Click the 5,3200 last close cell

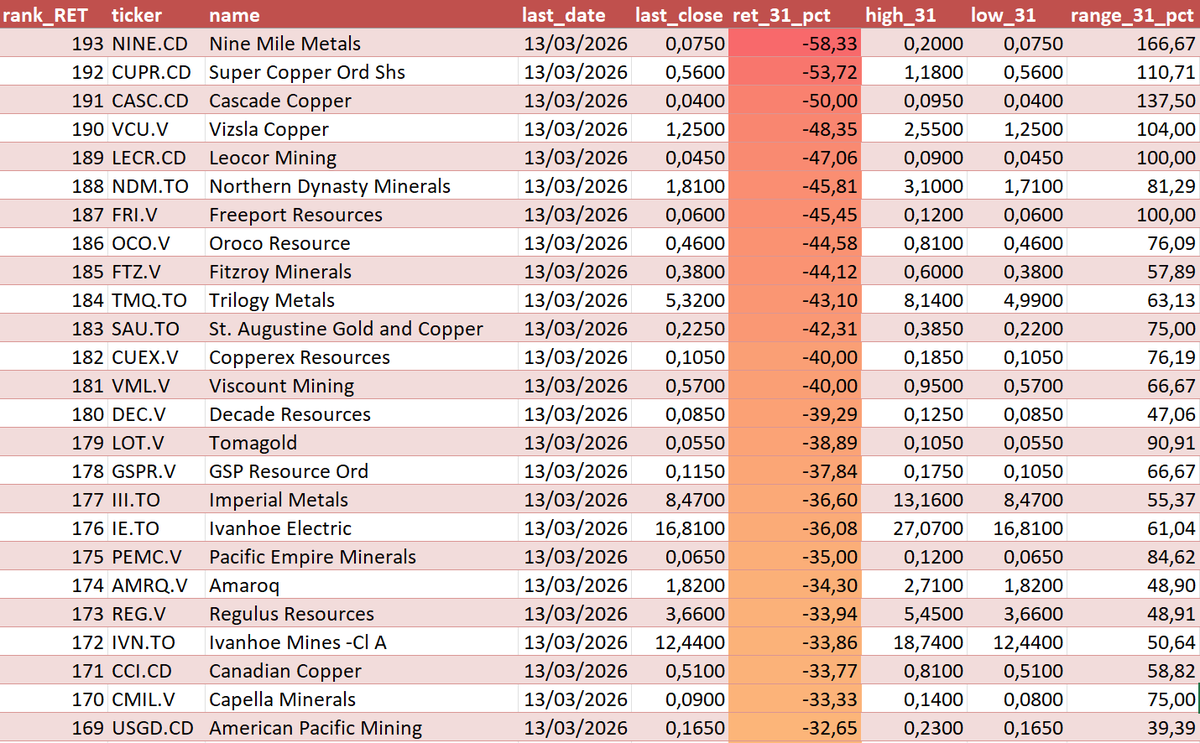[x=681, y=300]
